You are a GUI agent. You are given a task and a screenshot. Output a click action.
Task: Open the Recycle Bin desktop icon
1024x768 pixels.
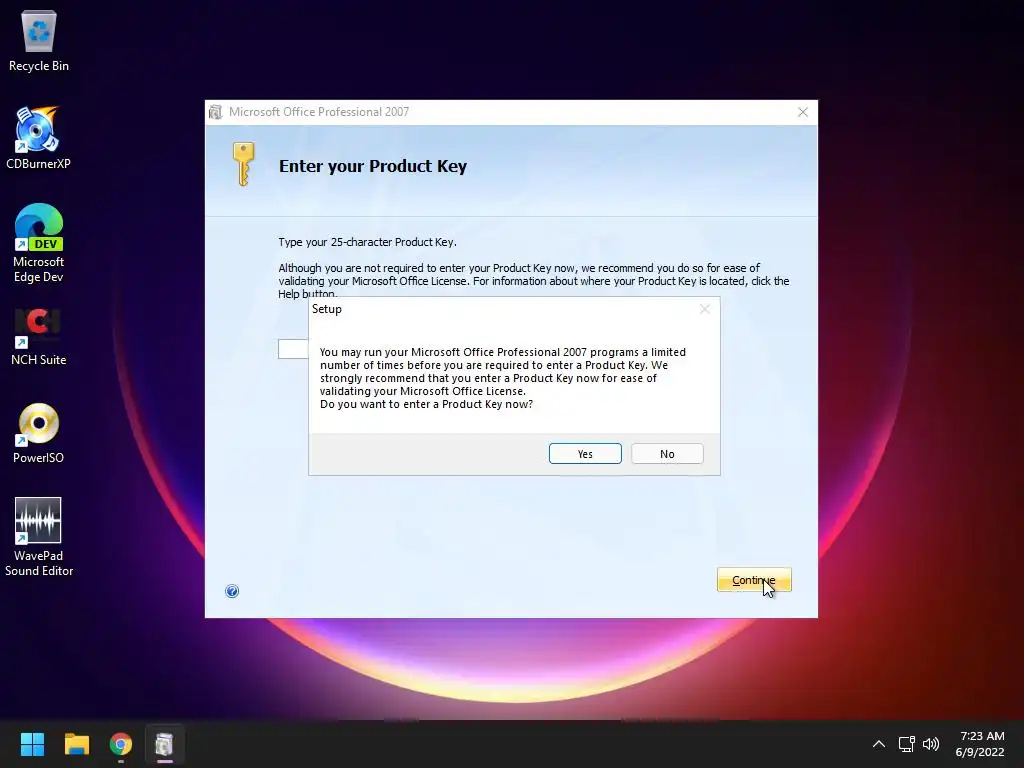tap(39, 41)
